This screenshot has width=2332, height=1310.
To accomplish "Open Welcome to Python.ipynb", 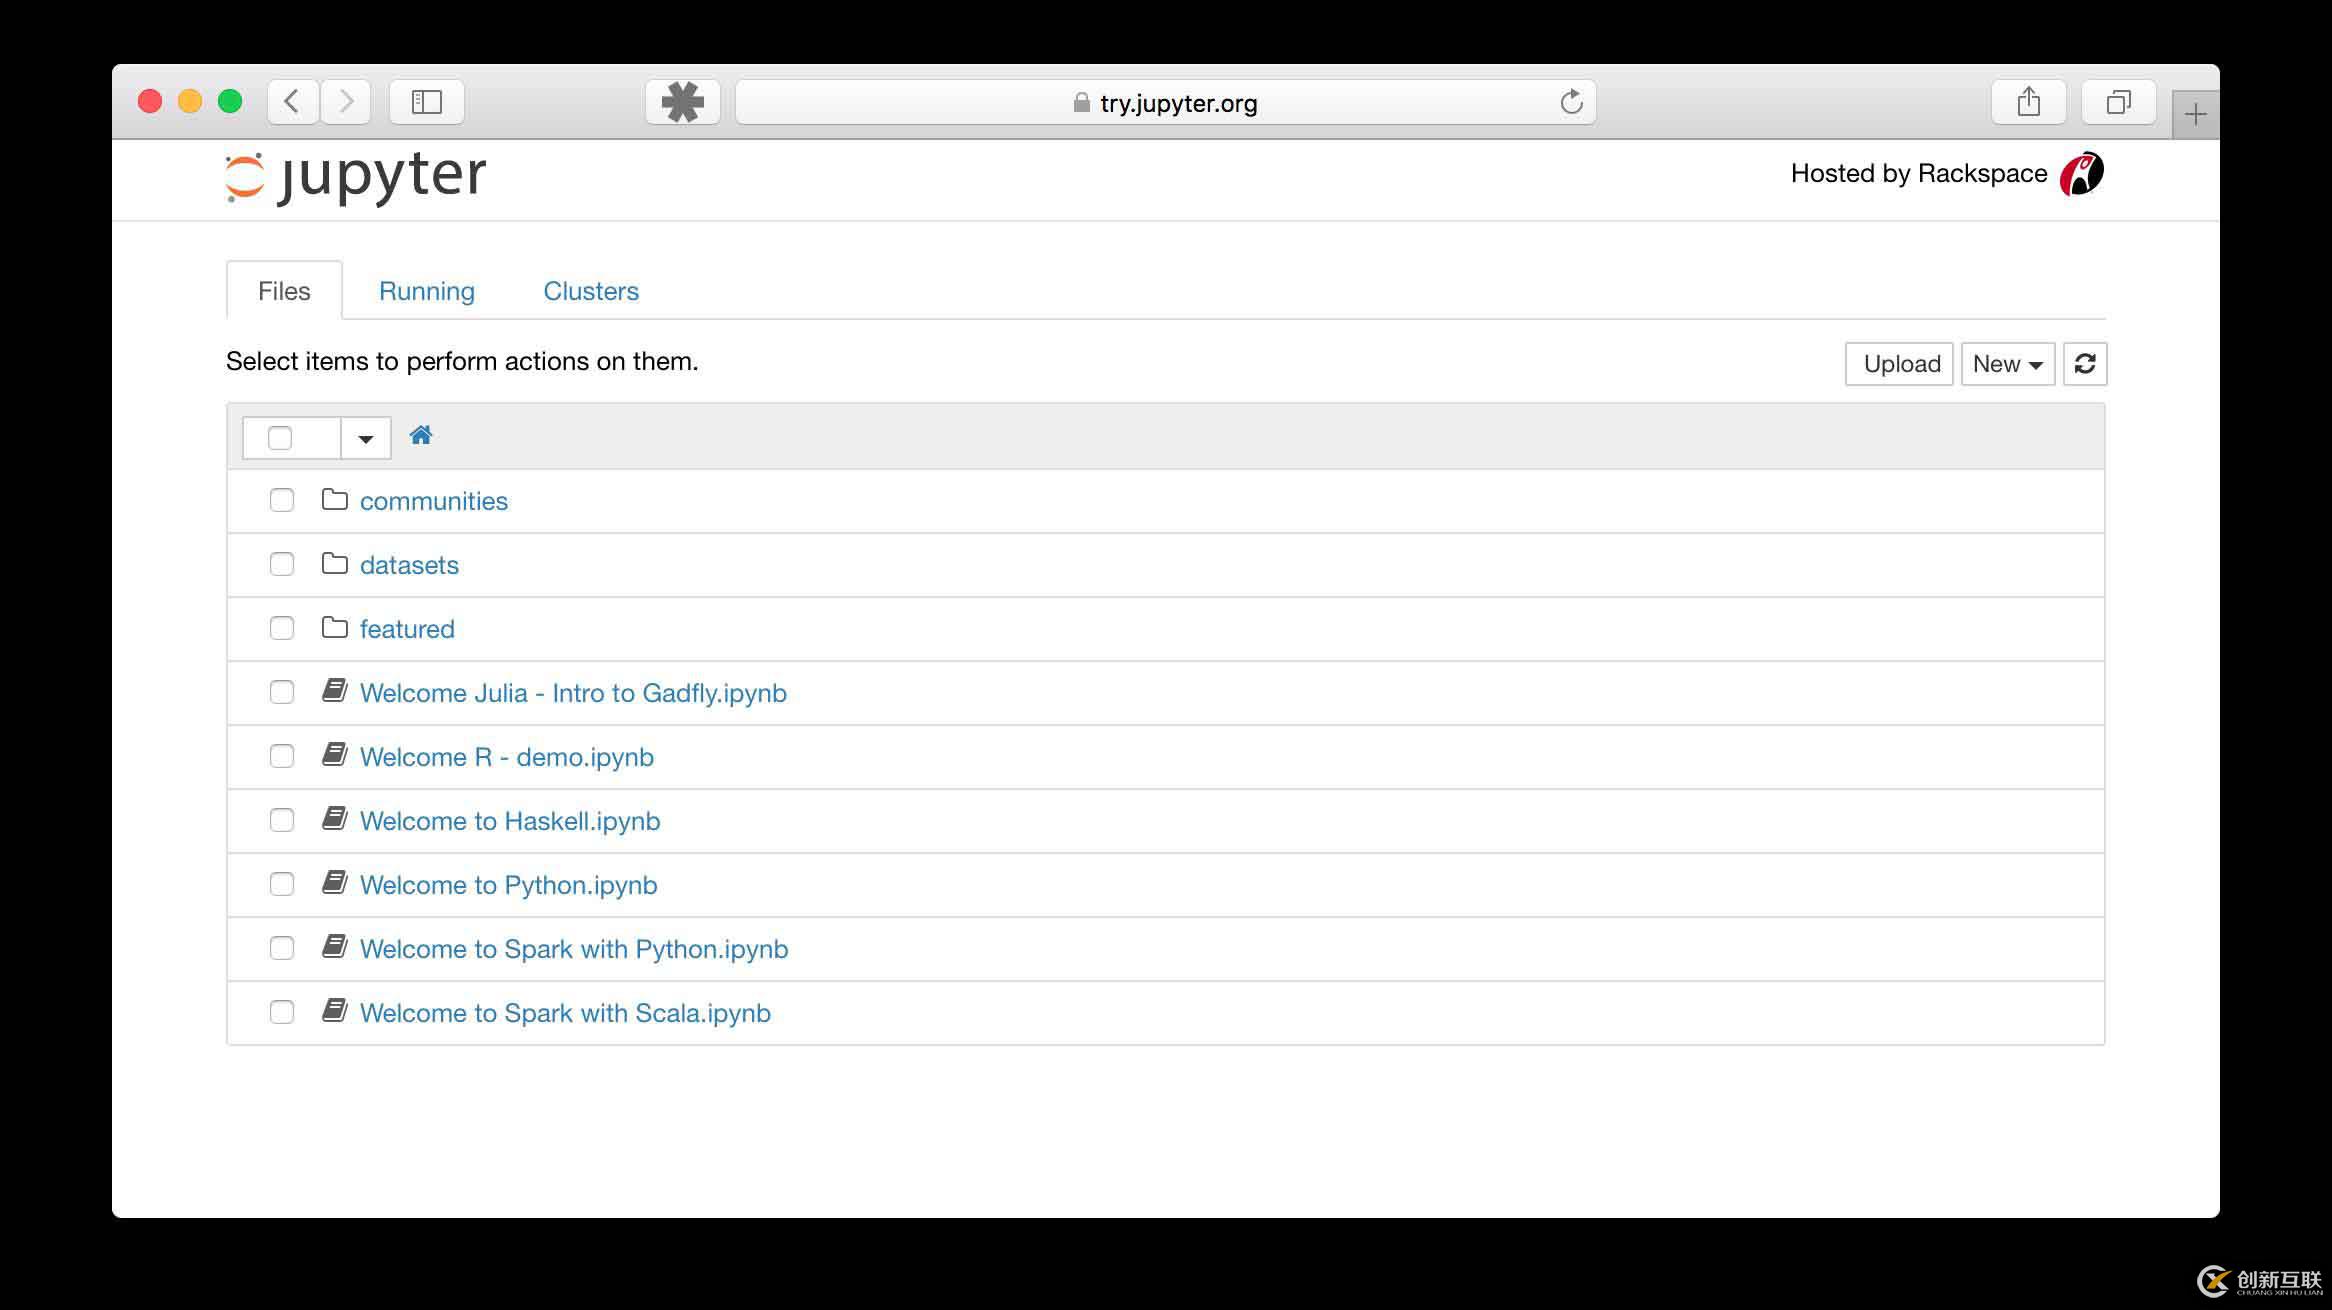I will [509, 885].
